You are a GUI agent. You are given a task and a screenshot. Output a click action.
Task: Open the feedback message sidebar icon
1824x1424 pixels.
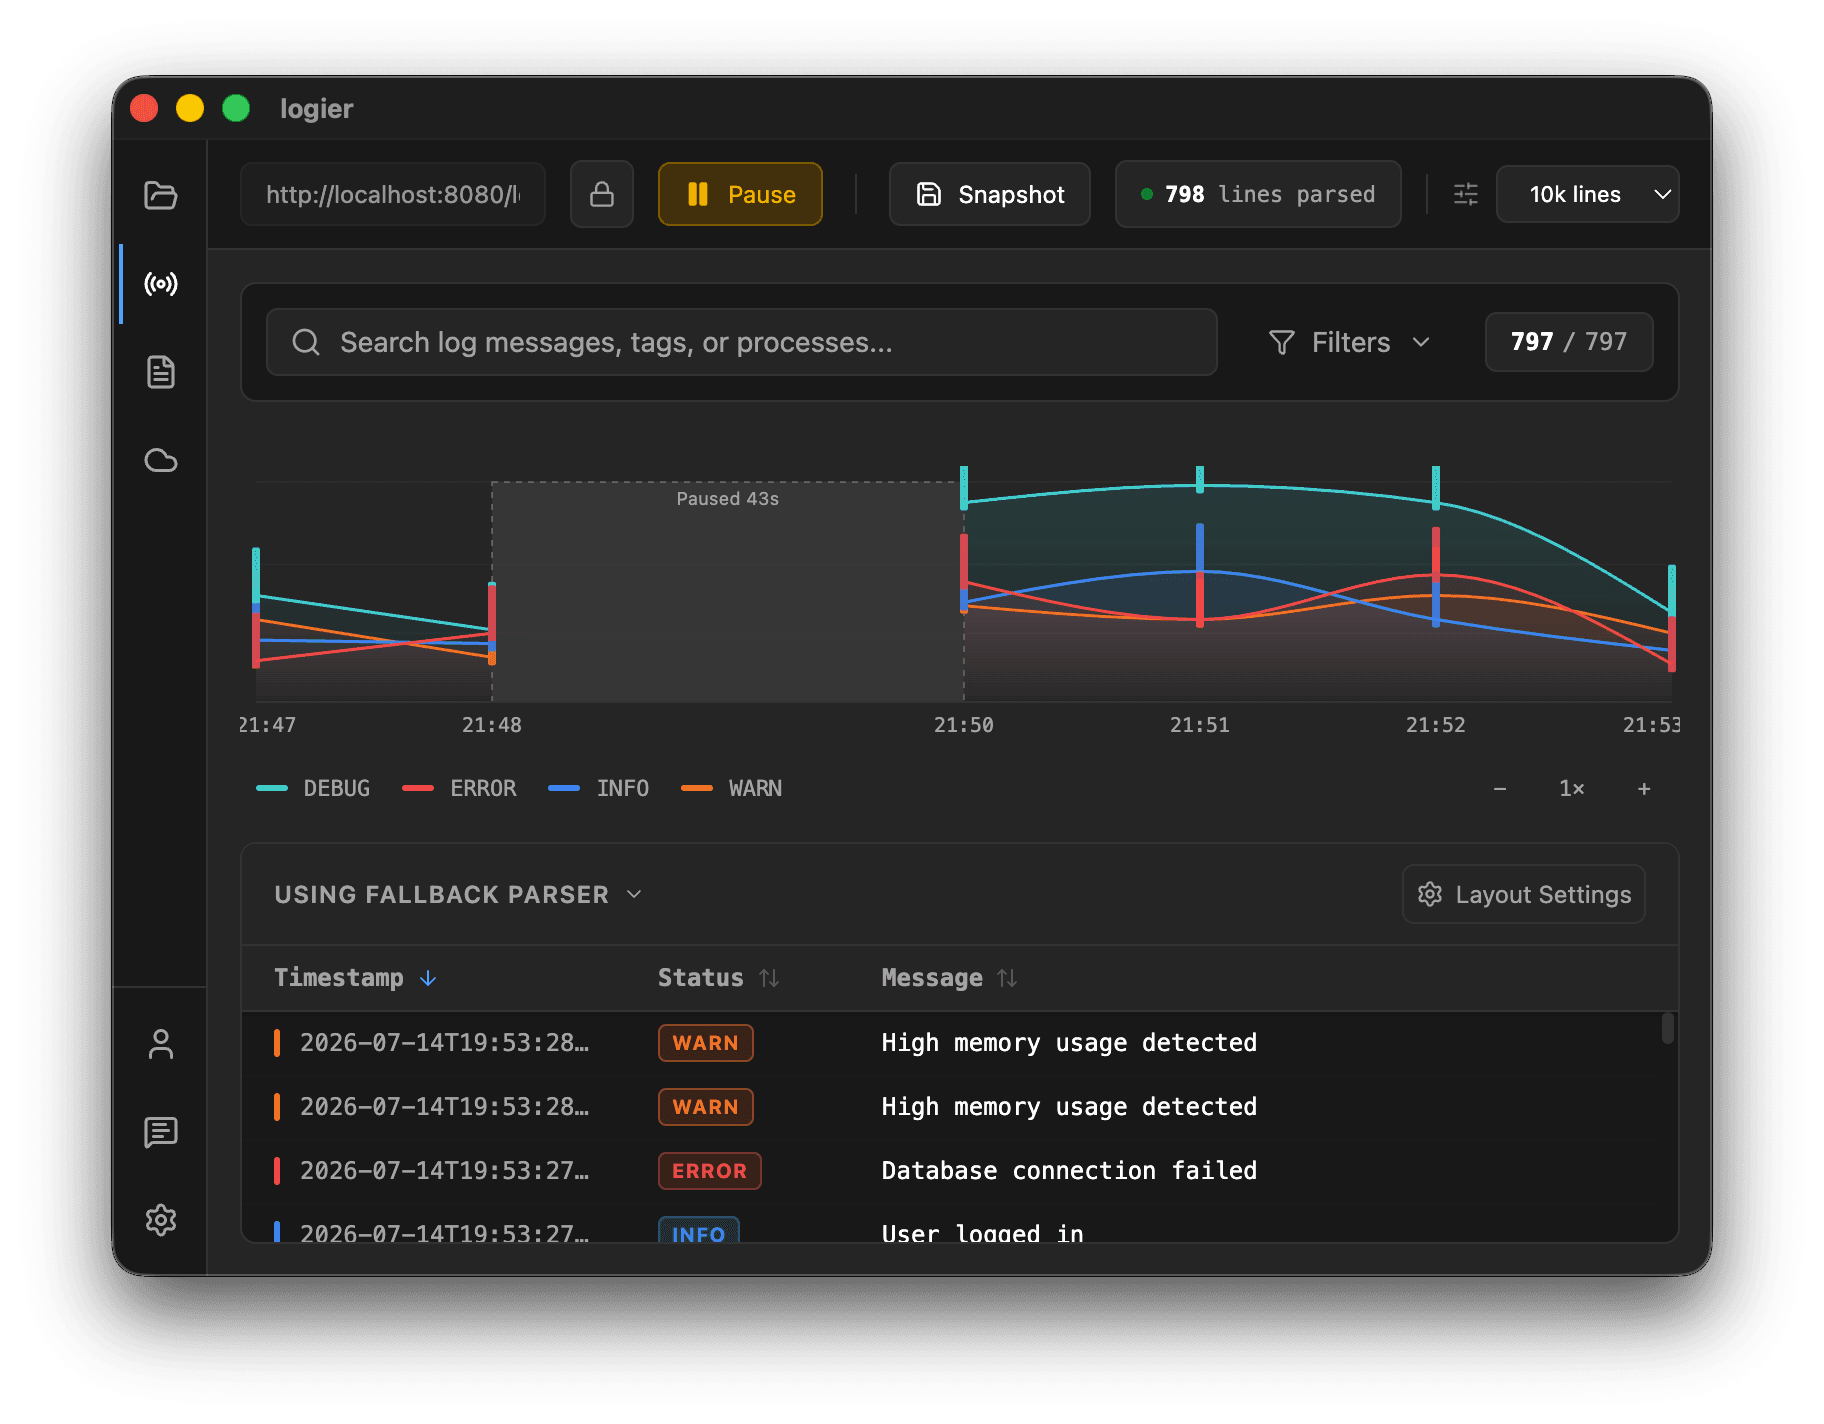[x=160, y=1132]
